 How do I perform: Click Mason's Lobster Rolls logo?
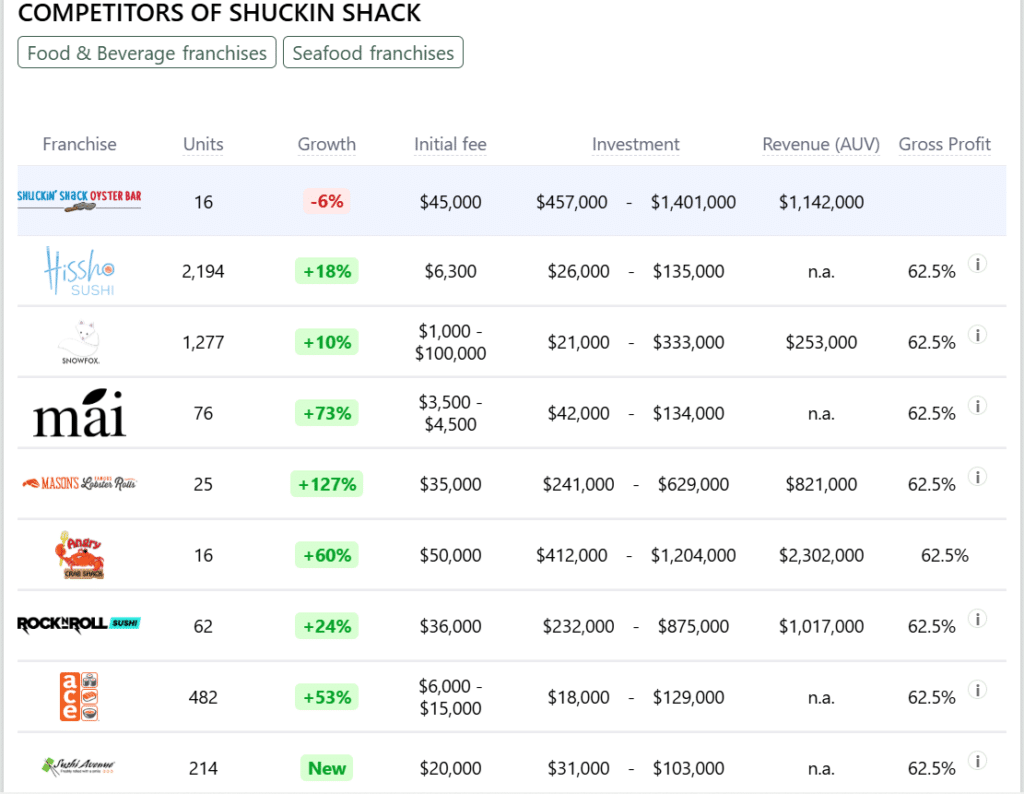(x=79, y=484)
